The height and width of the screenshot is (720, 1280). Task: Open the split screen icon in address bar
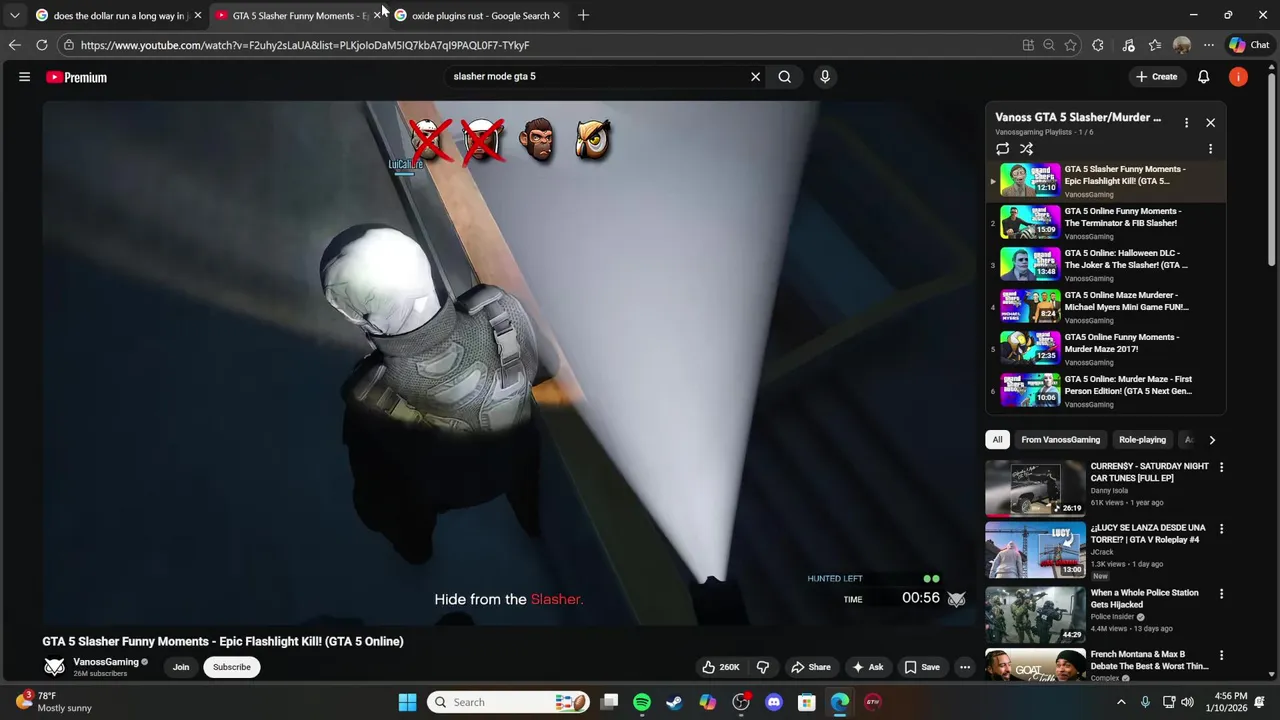point(1028,45)
